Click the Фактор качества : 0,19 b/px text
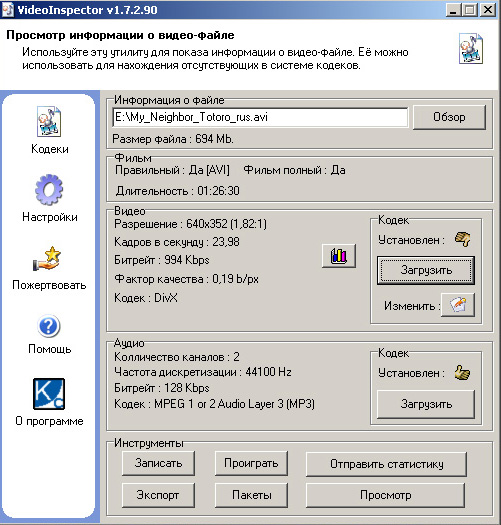501x525 pixels. [x=186, y=279]
